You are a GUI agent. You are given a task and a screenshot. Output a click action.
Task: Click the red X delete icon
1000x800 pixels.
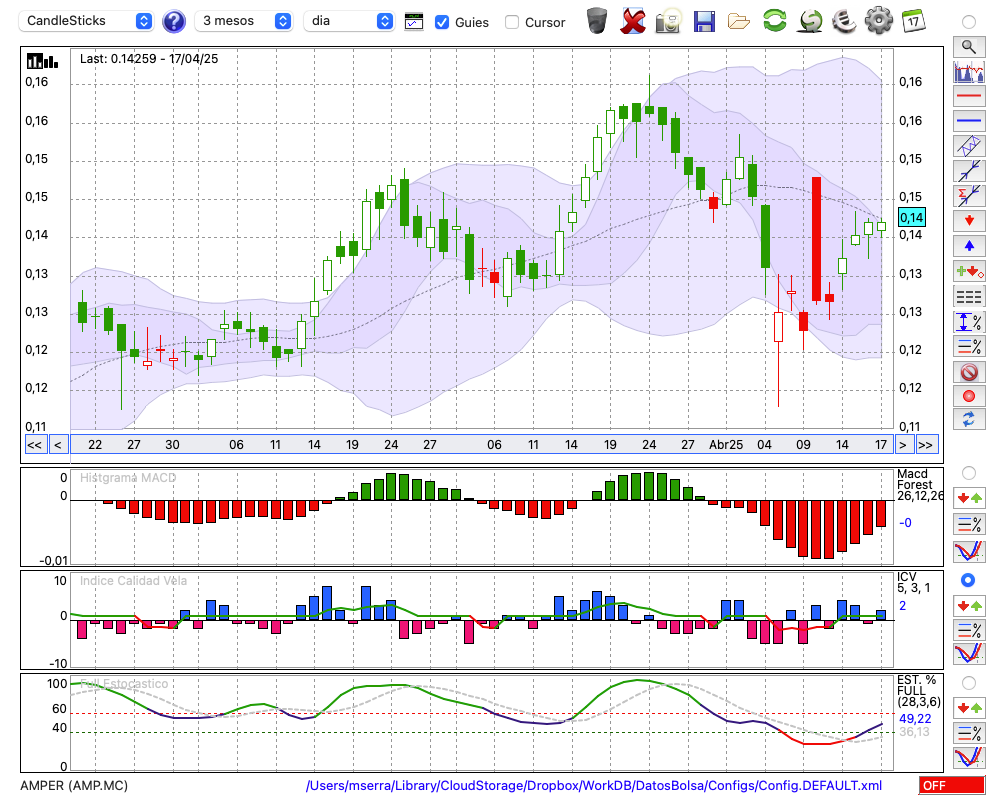pyautogui.click(x=633, y=21)
